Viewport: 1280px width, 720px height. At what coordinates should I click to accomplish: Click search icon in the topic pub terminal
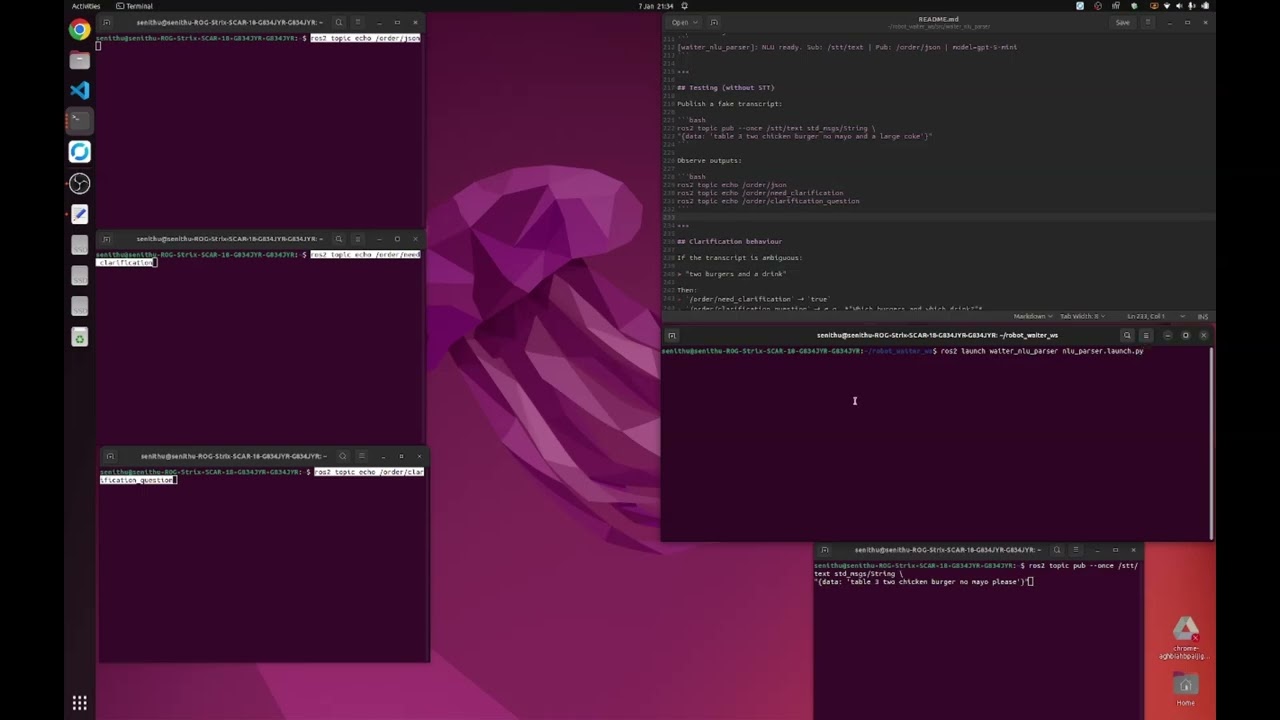(x=1056, y=550)
